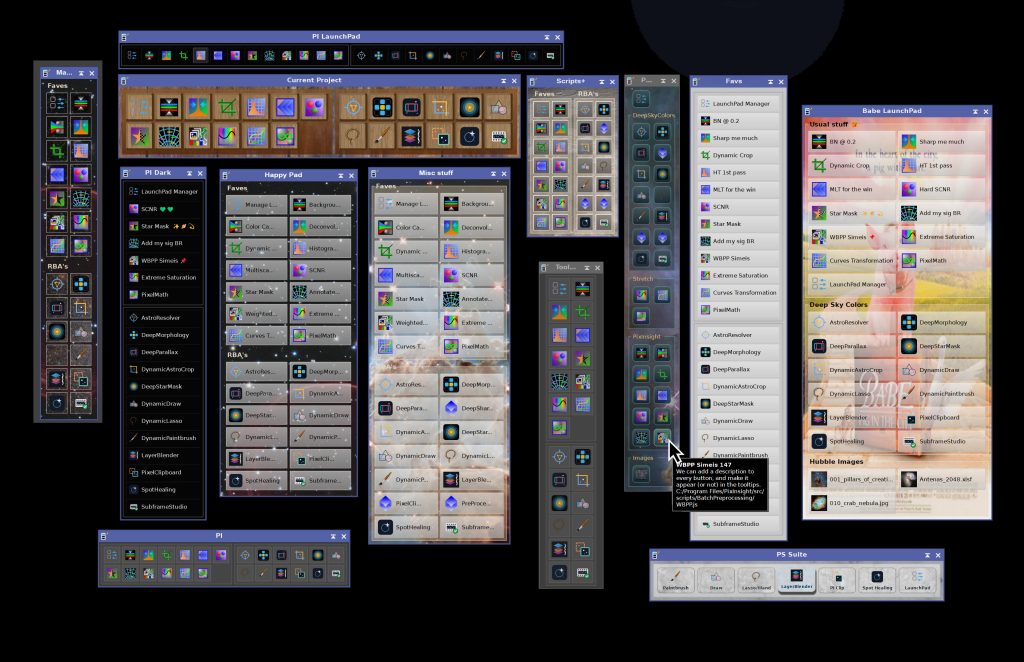The width and height of the screenshot is (1024, 662).
Task: Click the Dynamic Crop icon in Current Project
Action: click(227, 107)
